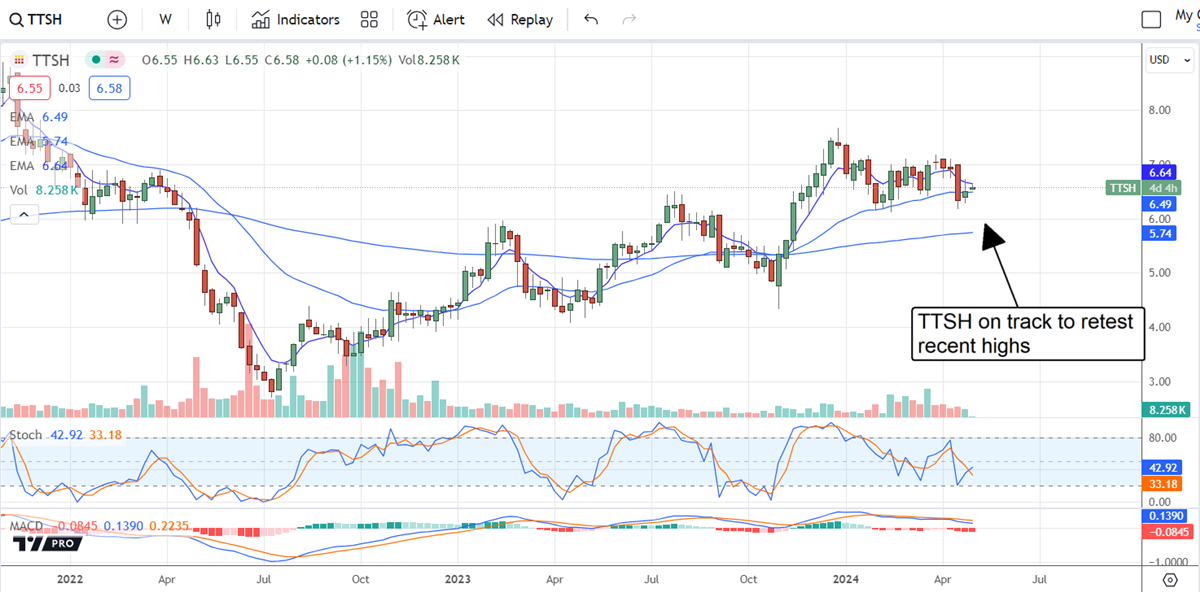
Task: Toggle the green market status dot
Action: [95, 60]
